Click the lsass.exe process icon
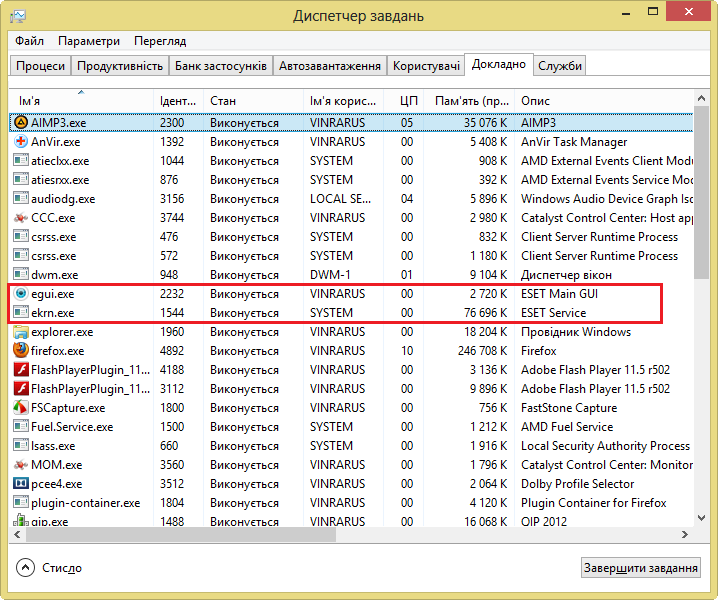This screenshot has width=718, height=600. [21, 445]
